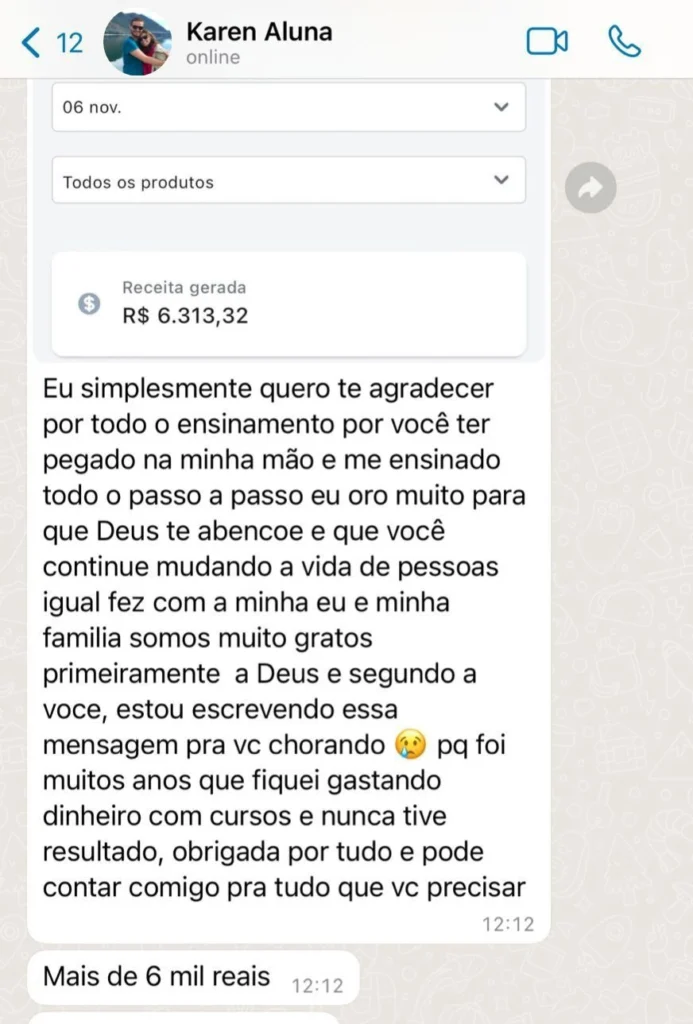
Task: Tap the Mais de 6 mil reais message
Action: pos(157,975)
